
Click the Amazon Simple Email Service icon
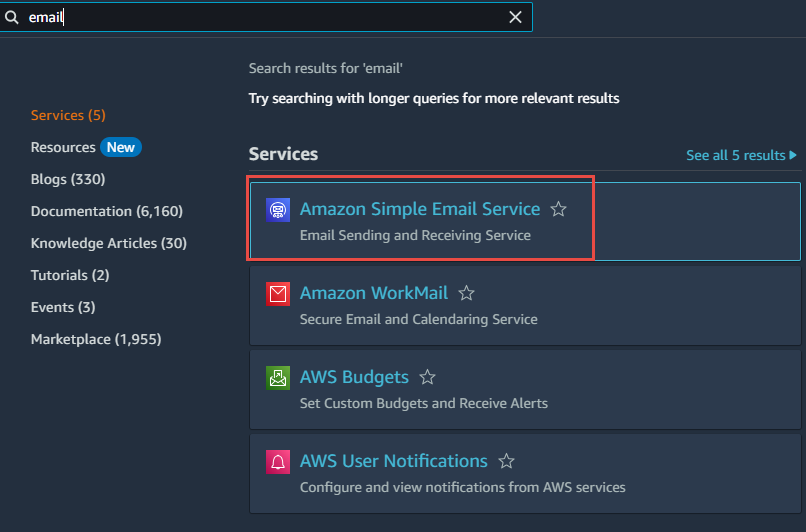pos(278,210)
